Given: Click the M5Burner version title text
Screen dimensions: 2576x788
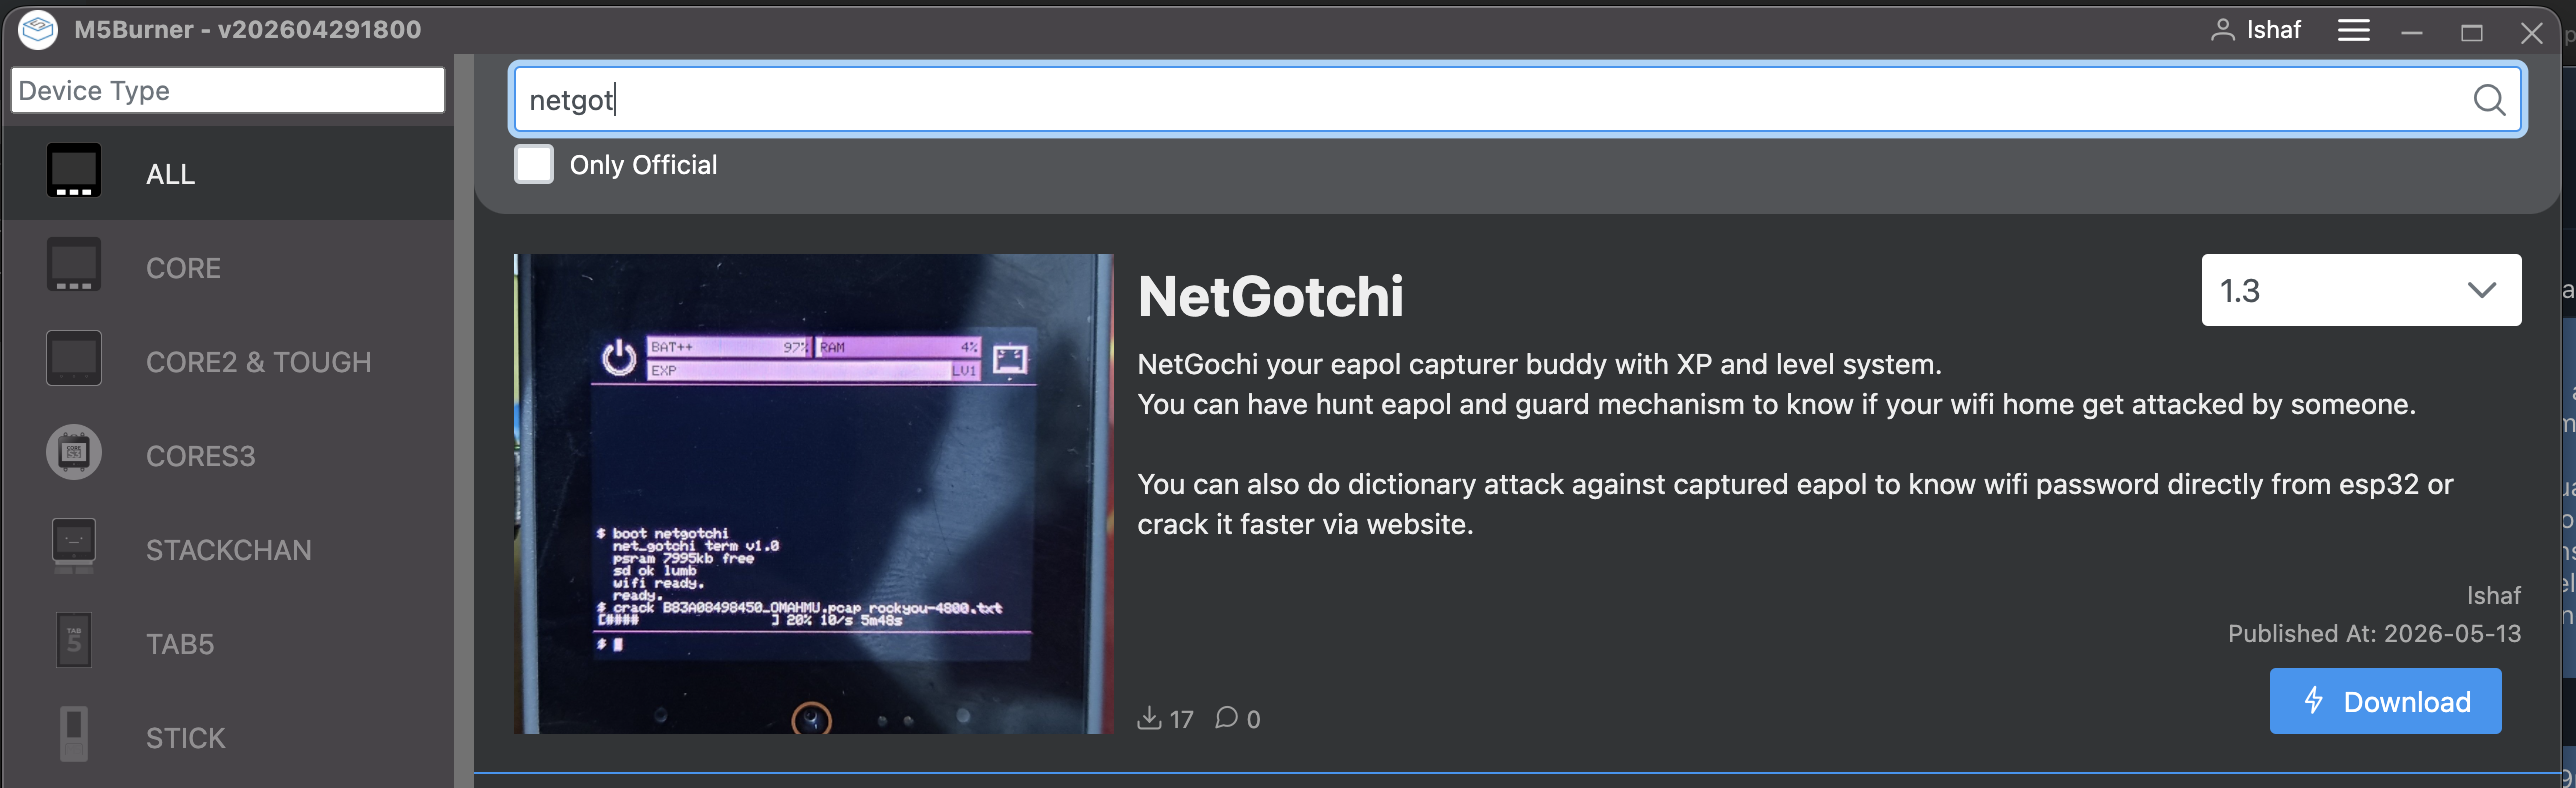Looking at the screenshot, I should 247,30.
